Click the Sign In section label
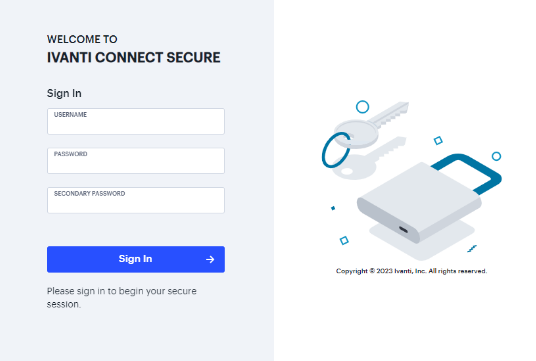The image size is (536, 361). (64, 93)
